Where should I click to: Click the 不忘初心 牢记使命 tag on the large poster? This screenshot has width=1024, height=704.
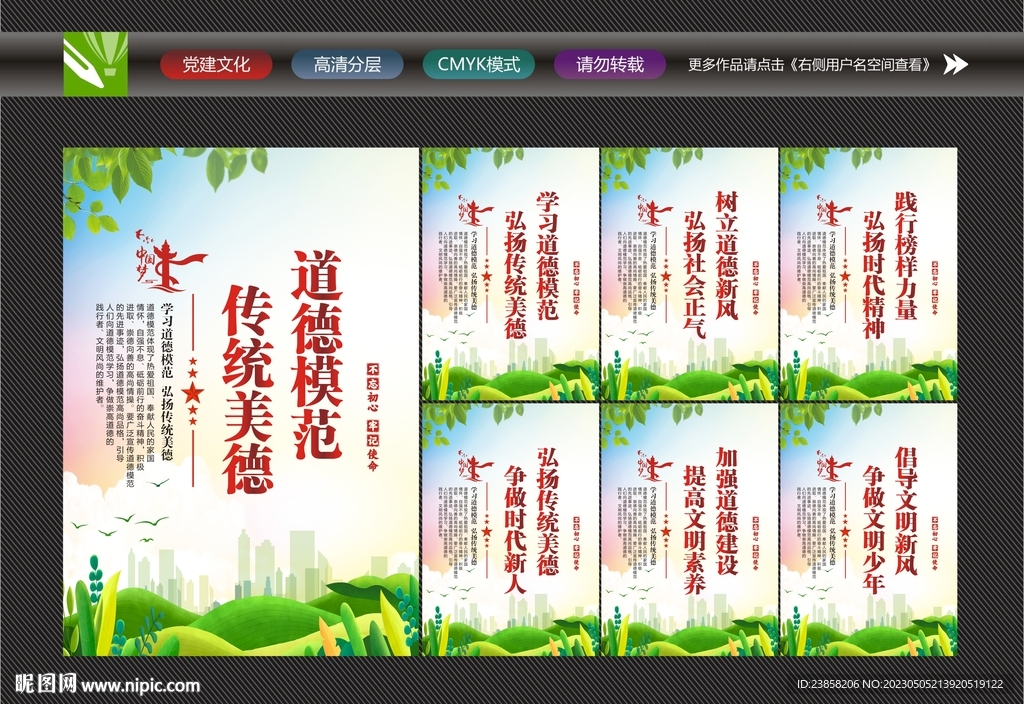coord(373,417)
